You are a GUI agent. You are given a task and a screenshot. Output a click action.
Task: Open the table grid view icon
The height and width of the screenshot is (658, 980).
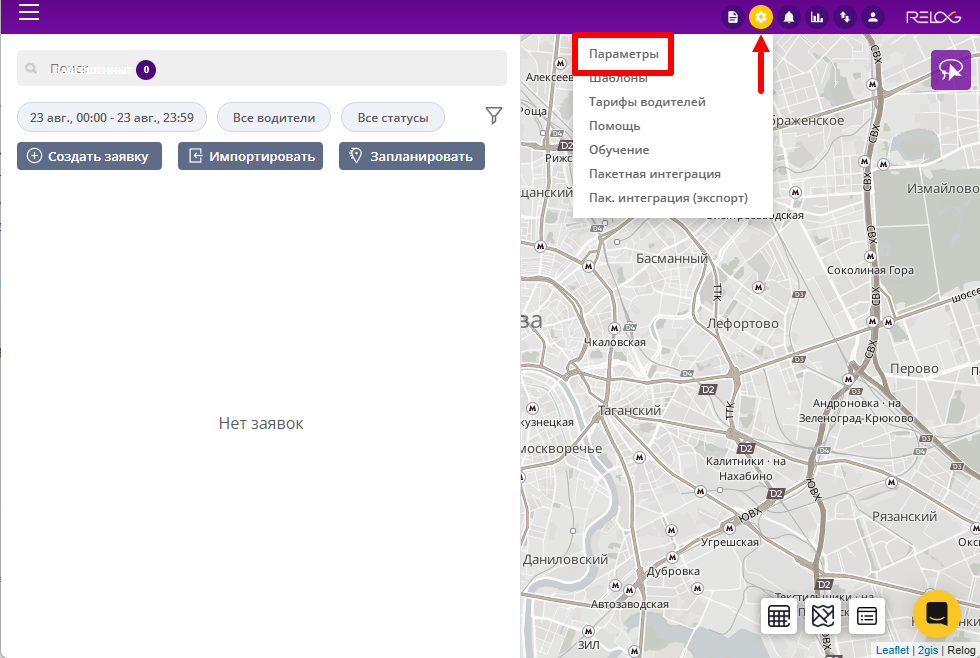coord(779,616)
